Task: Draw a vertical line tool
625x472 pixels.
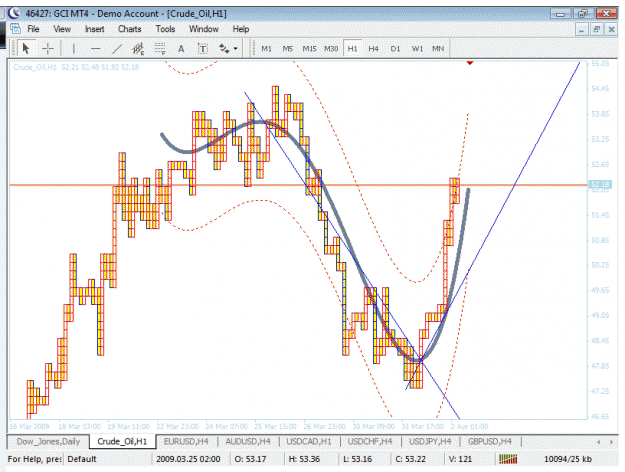Action: tap(74, 49)
